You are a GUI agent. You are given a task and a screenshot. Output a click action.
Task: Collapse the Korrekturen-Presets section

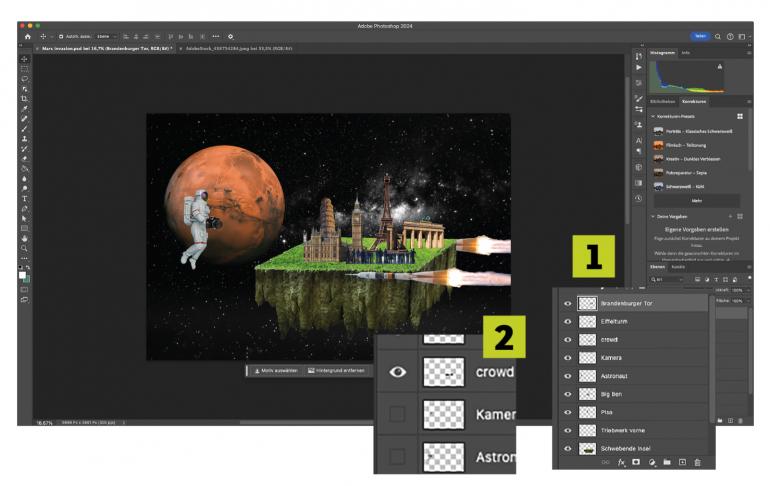653,116
